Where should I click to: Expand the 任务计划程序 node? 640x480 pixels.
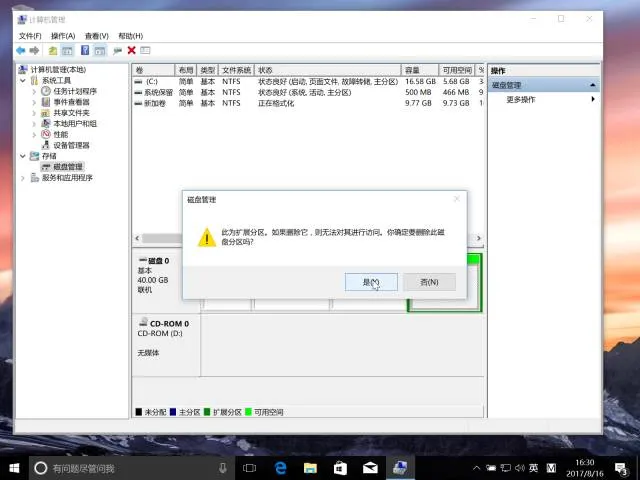[x=34, y=91]
